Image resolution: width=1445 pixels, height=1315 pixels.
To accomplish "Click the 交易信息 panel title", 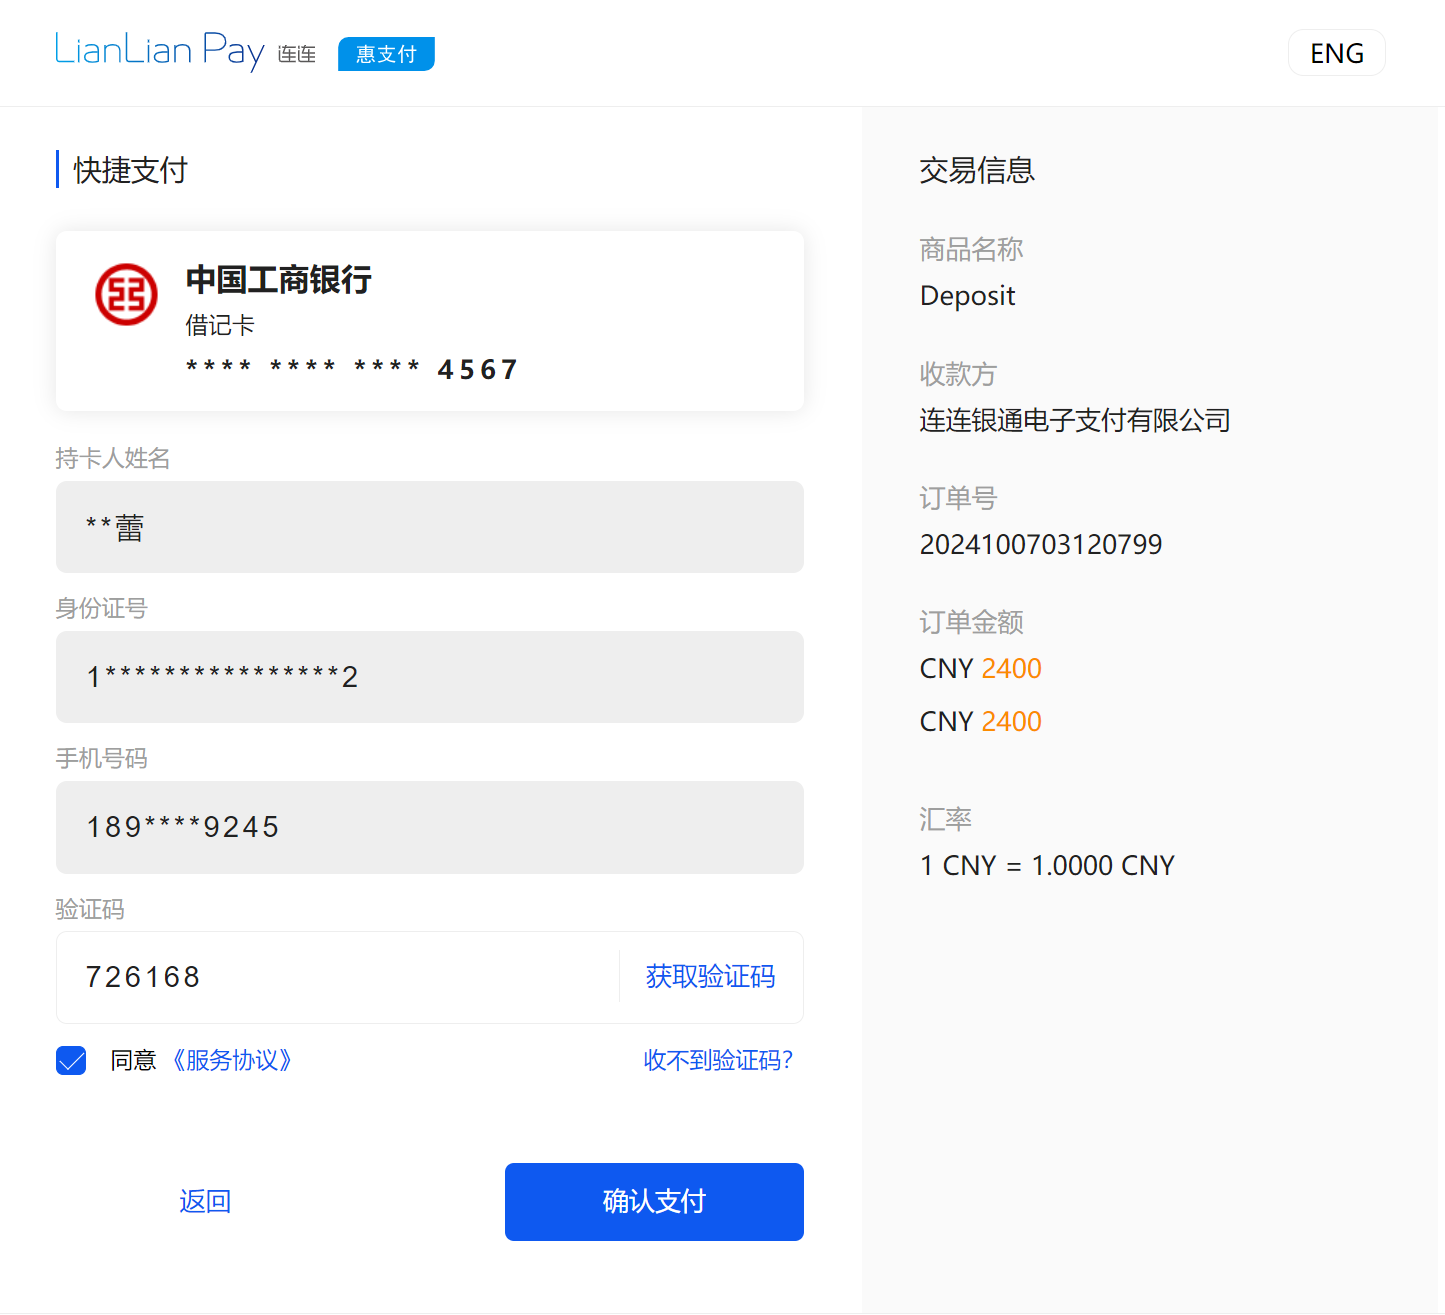I will click(977, 170).
